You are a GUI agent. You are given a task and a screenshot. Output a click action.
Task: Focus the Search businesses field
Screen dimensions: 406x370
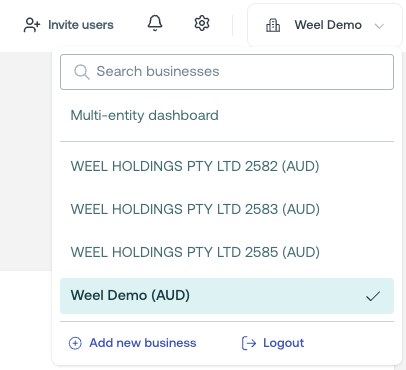(x=227, y=72)
